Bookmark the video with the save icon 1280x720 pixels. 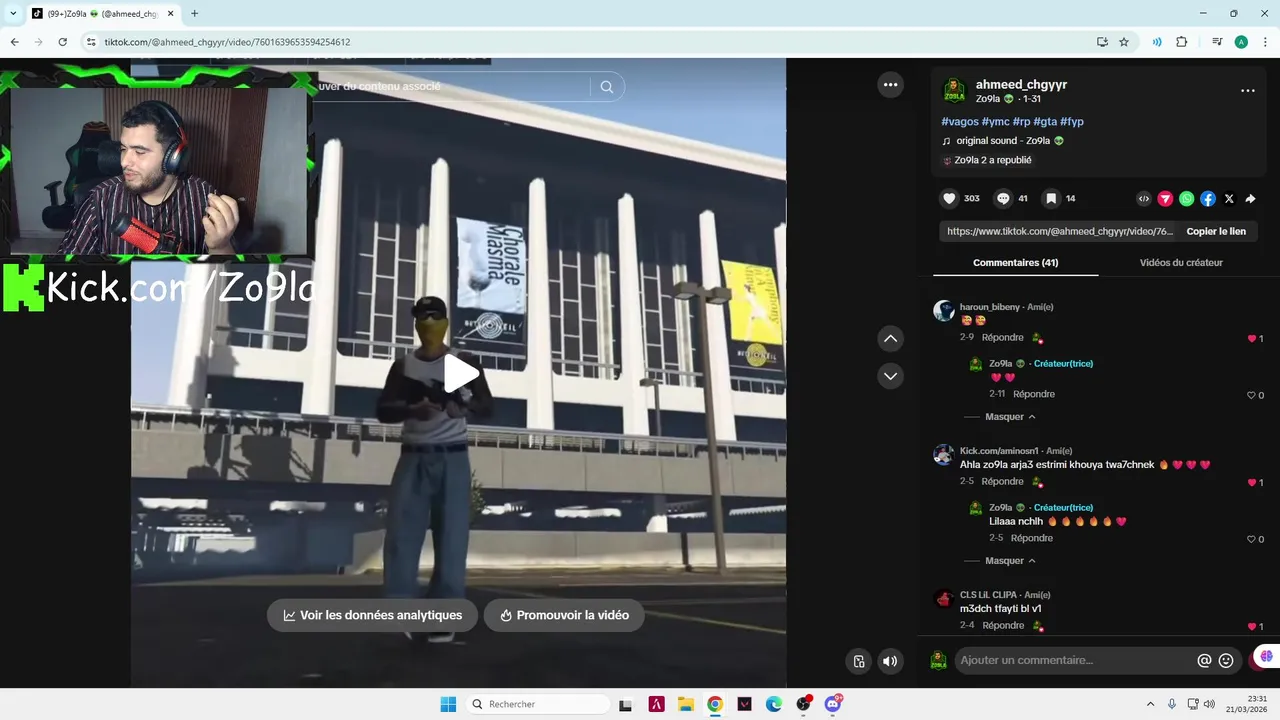[1051, 199]
